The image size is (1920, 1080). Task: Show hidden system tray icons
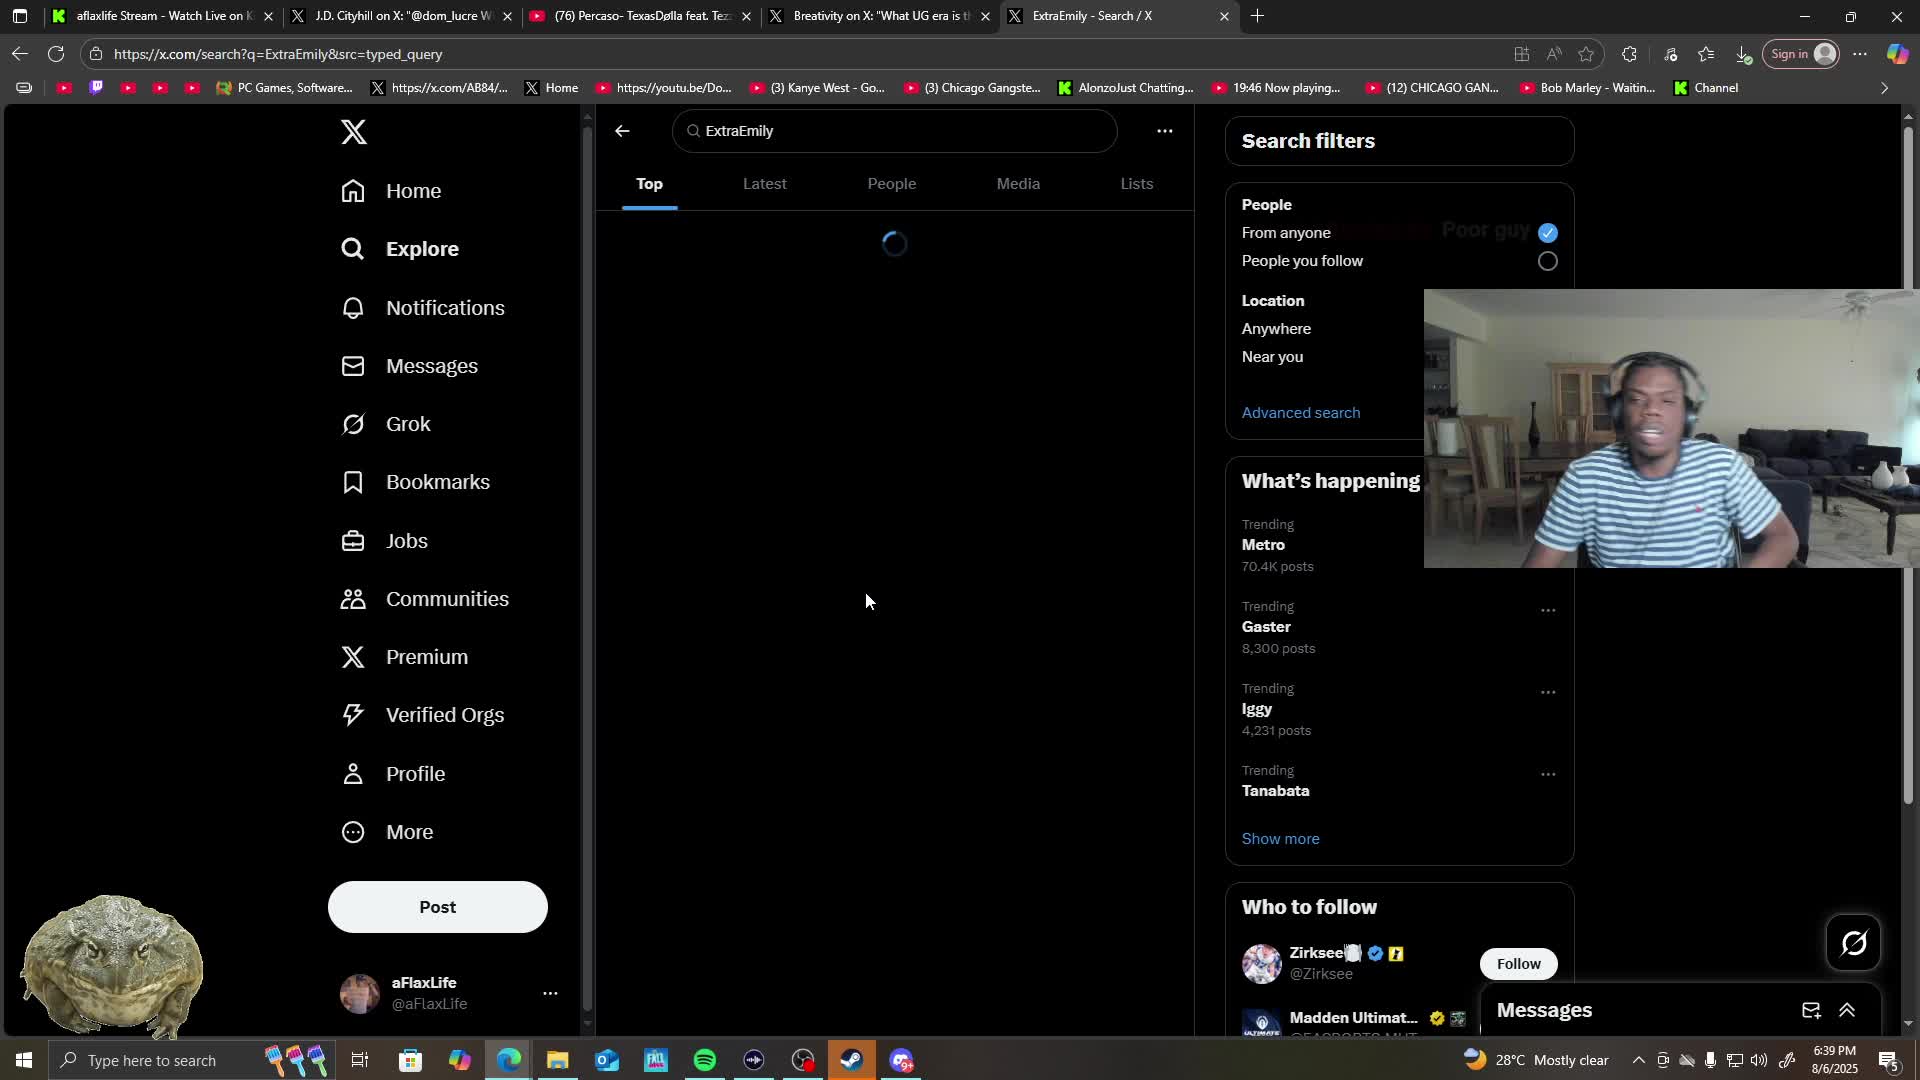click(1638, 1060)
